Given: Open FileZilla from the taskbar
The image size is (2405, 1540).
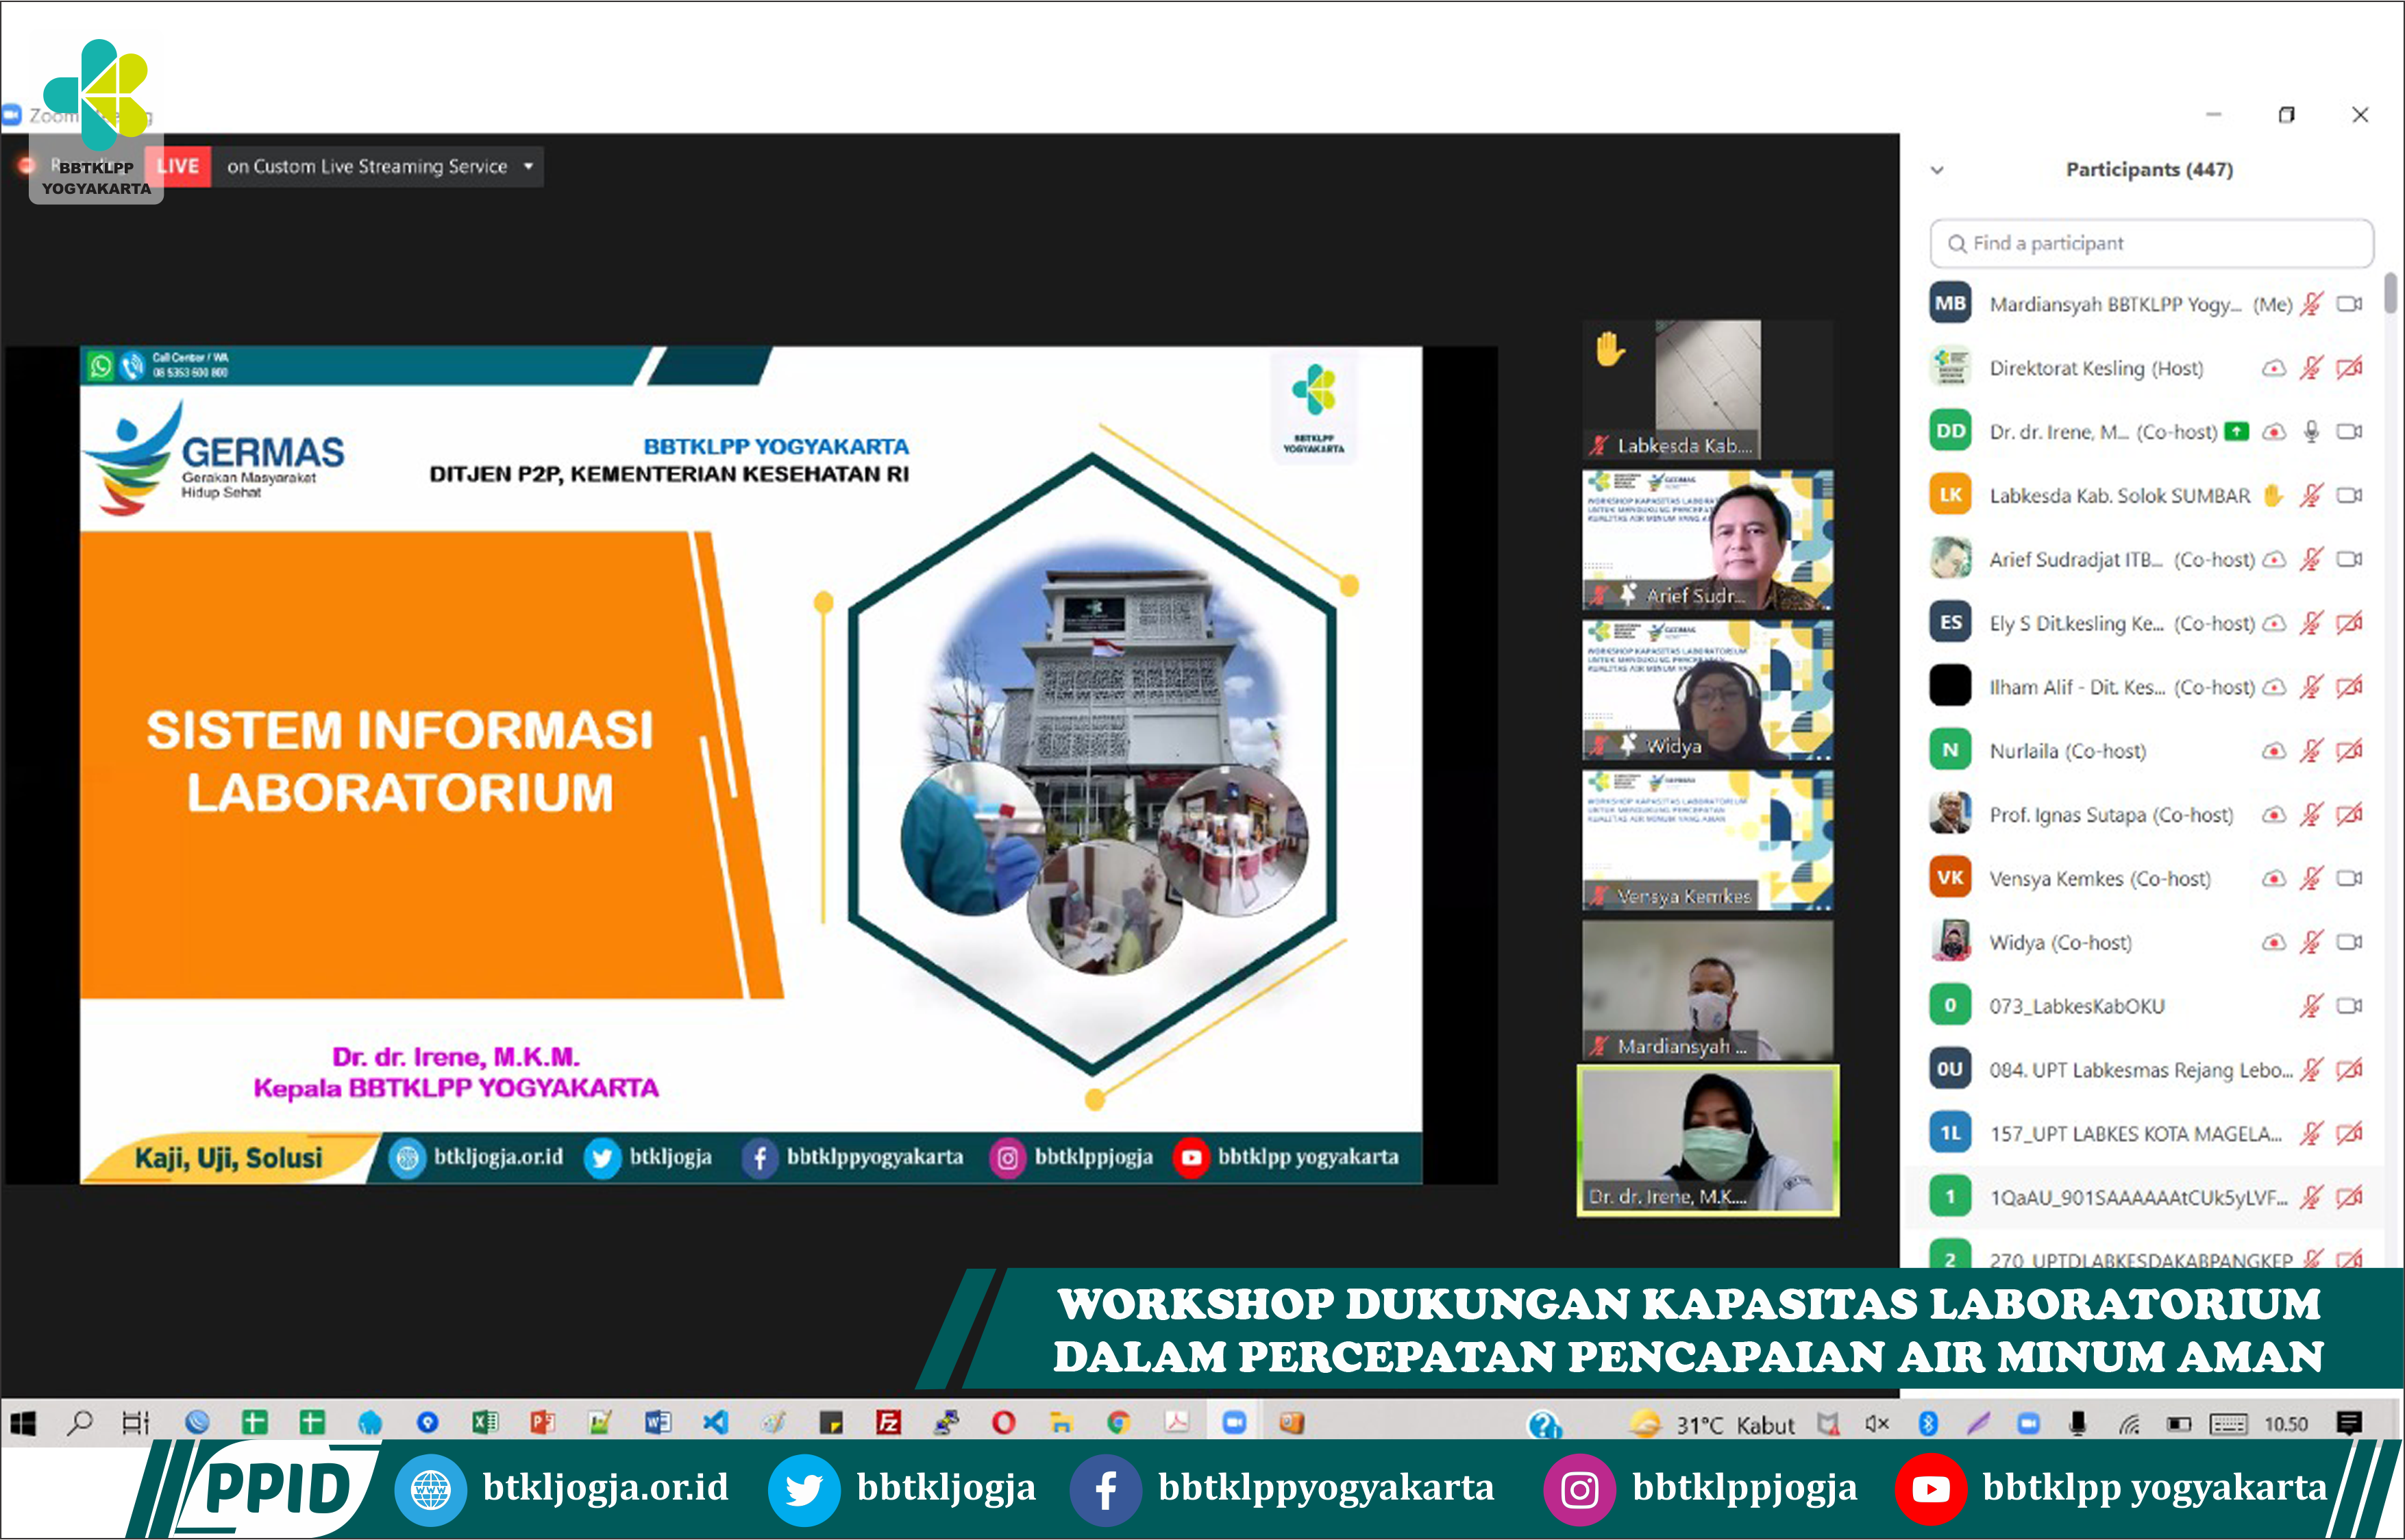Looking at the screenshot, I should click(888, 1423).
